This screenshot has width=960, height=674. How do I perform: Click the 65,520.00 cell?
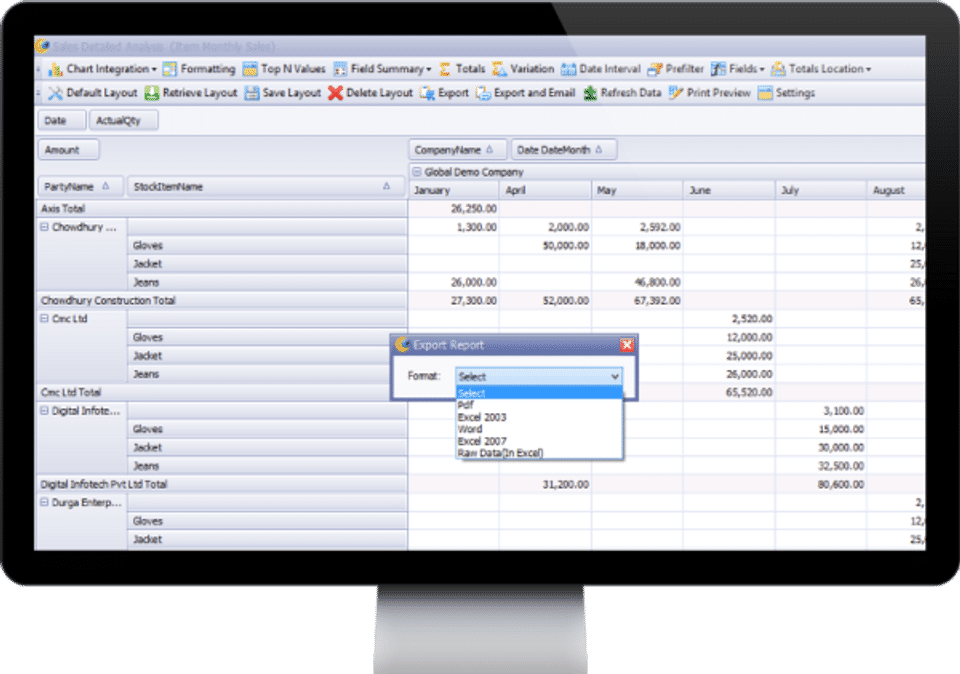click(x=729, y=392)
